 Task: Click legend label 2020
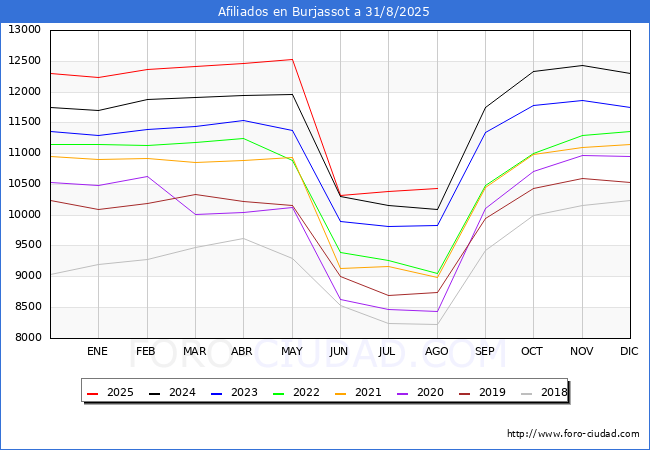[430, 392]
